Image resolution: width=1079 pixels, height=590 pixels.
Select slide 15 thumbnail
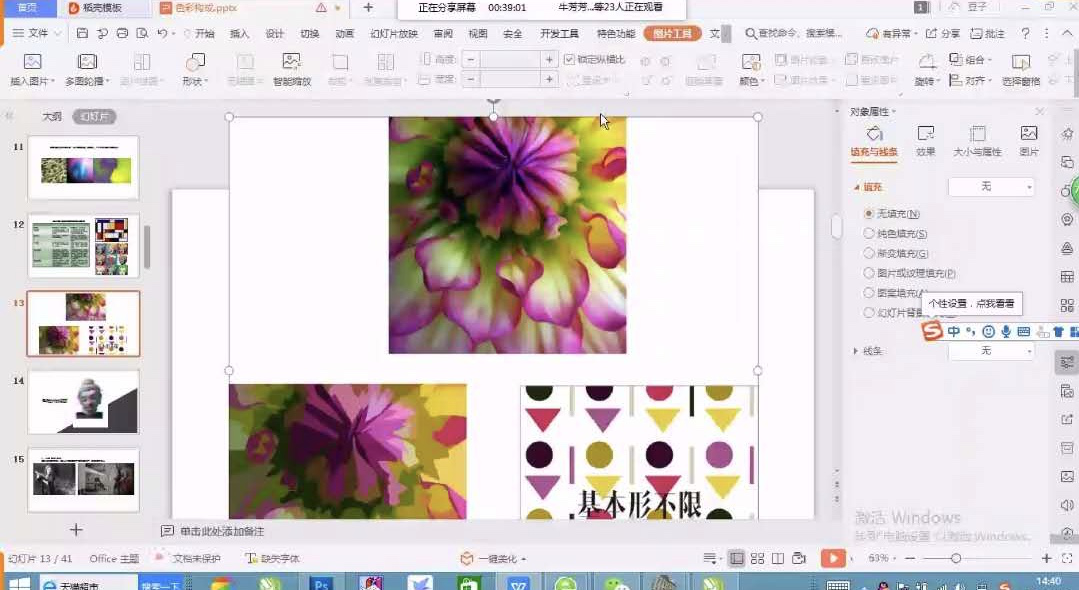pyautogui.click(x=83, y=480)
